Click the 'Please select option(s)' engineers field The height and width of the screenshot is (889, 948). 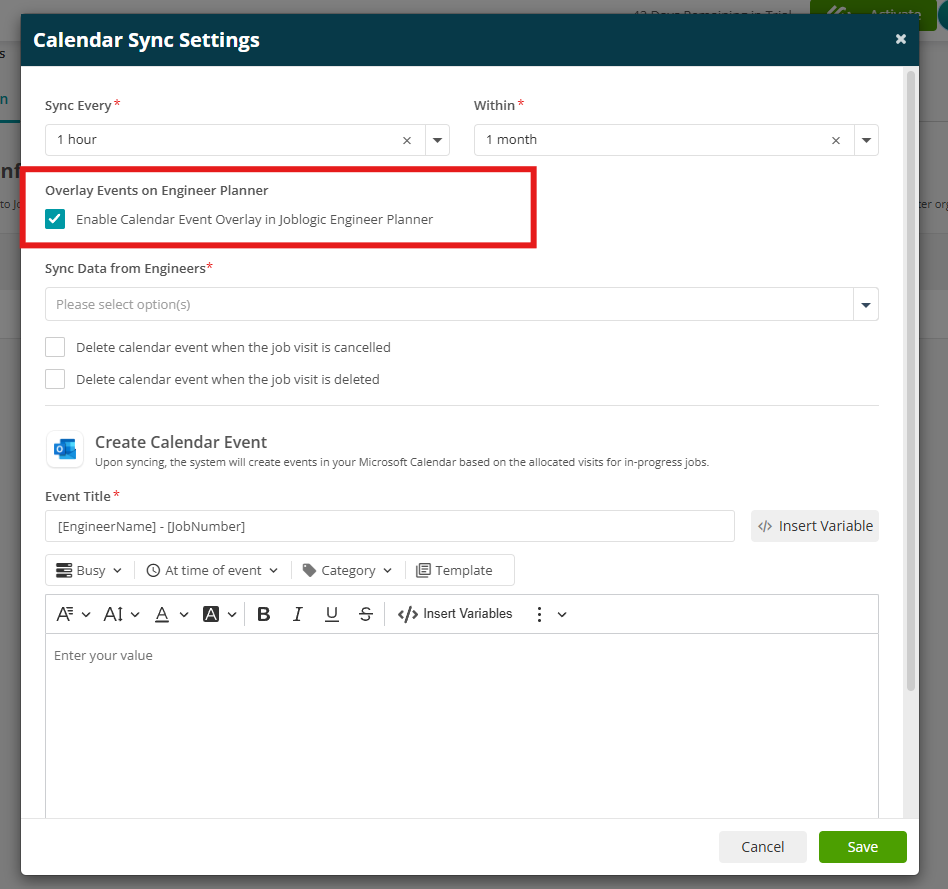point(449,305)
